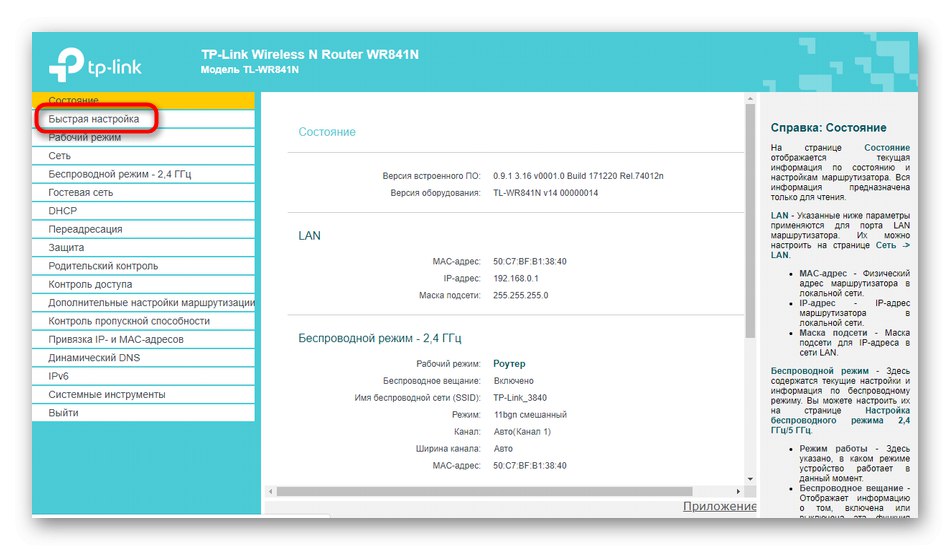Screen dimensions: 950x550
Task: Click the Авто(Канал 1) channel value
Action: [x=522, y=432]
